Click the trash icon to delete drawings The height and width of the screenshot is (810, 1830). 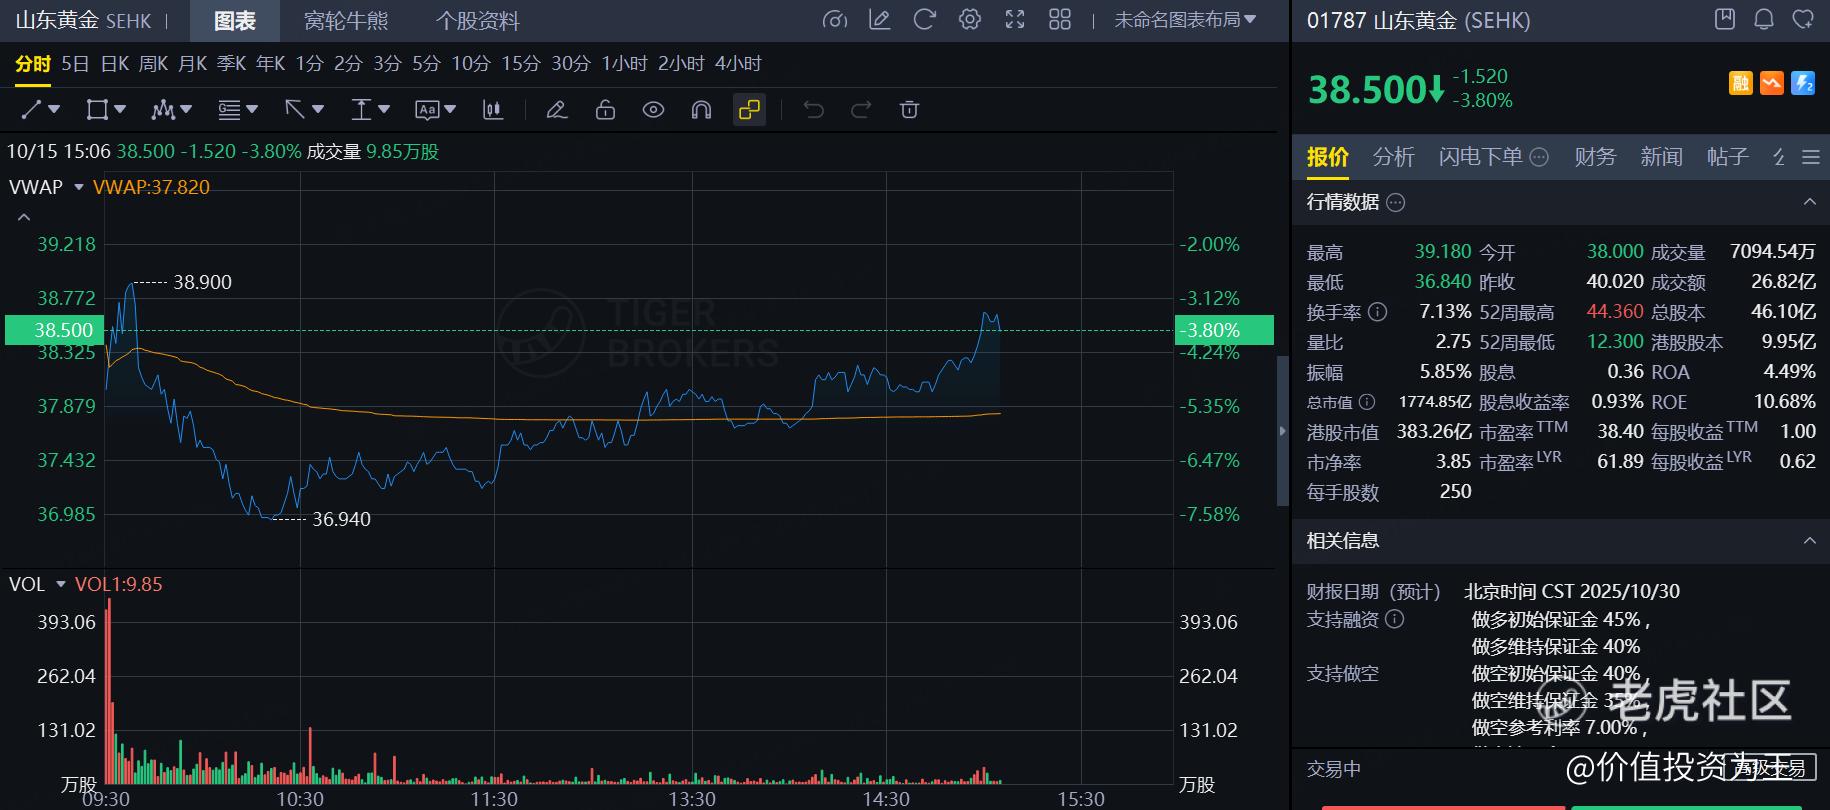pyautogui.click(x=909, y=110)
